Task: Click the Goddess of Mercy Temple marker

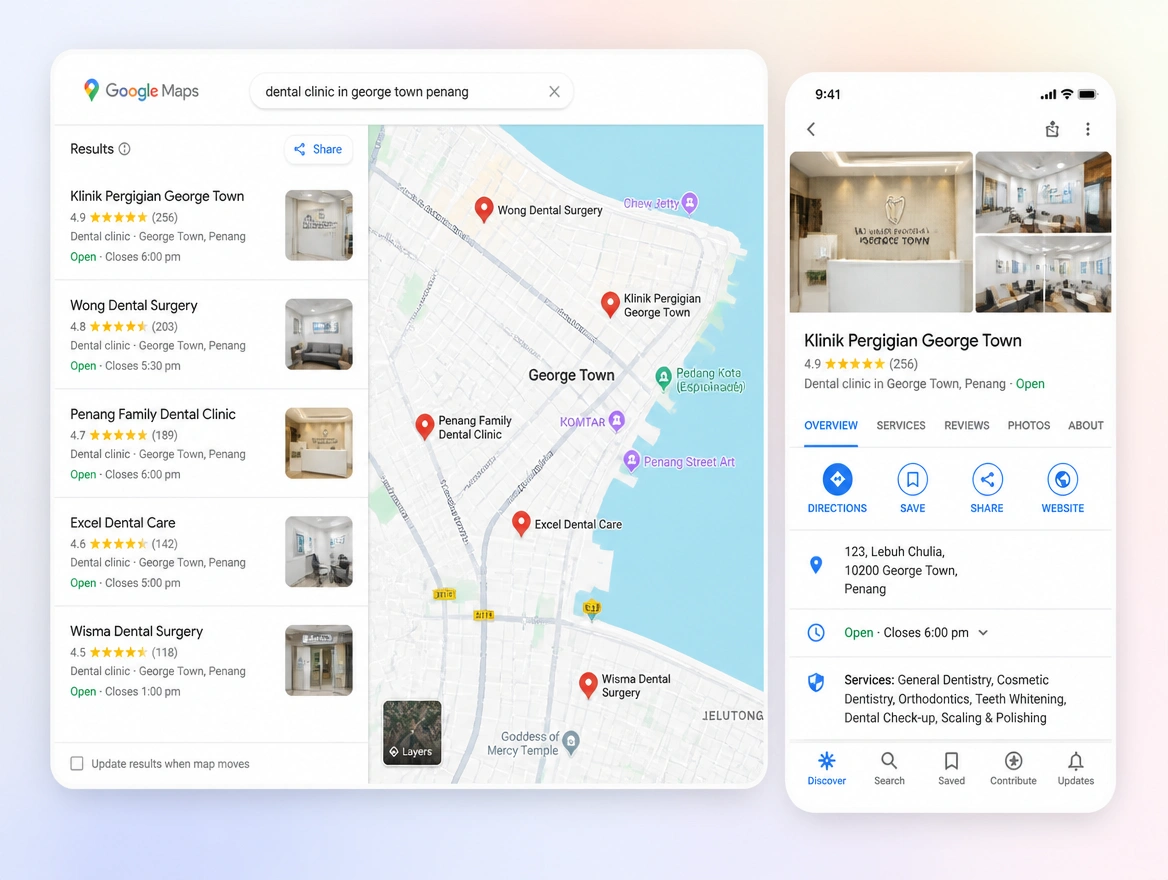Action: coord(571,742)
